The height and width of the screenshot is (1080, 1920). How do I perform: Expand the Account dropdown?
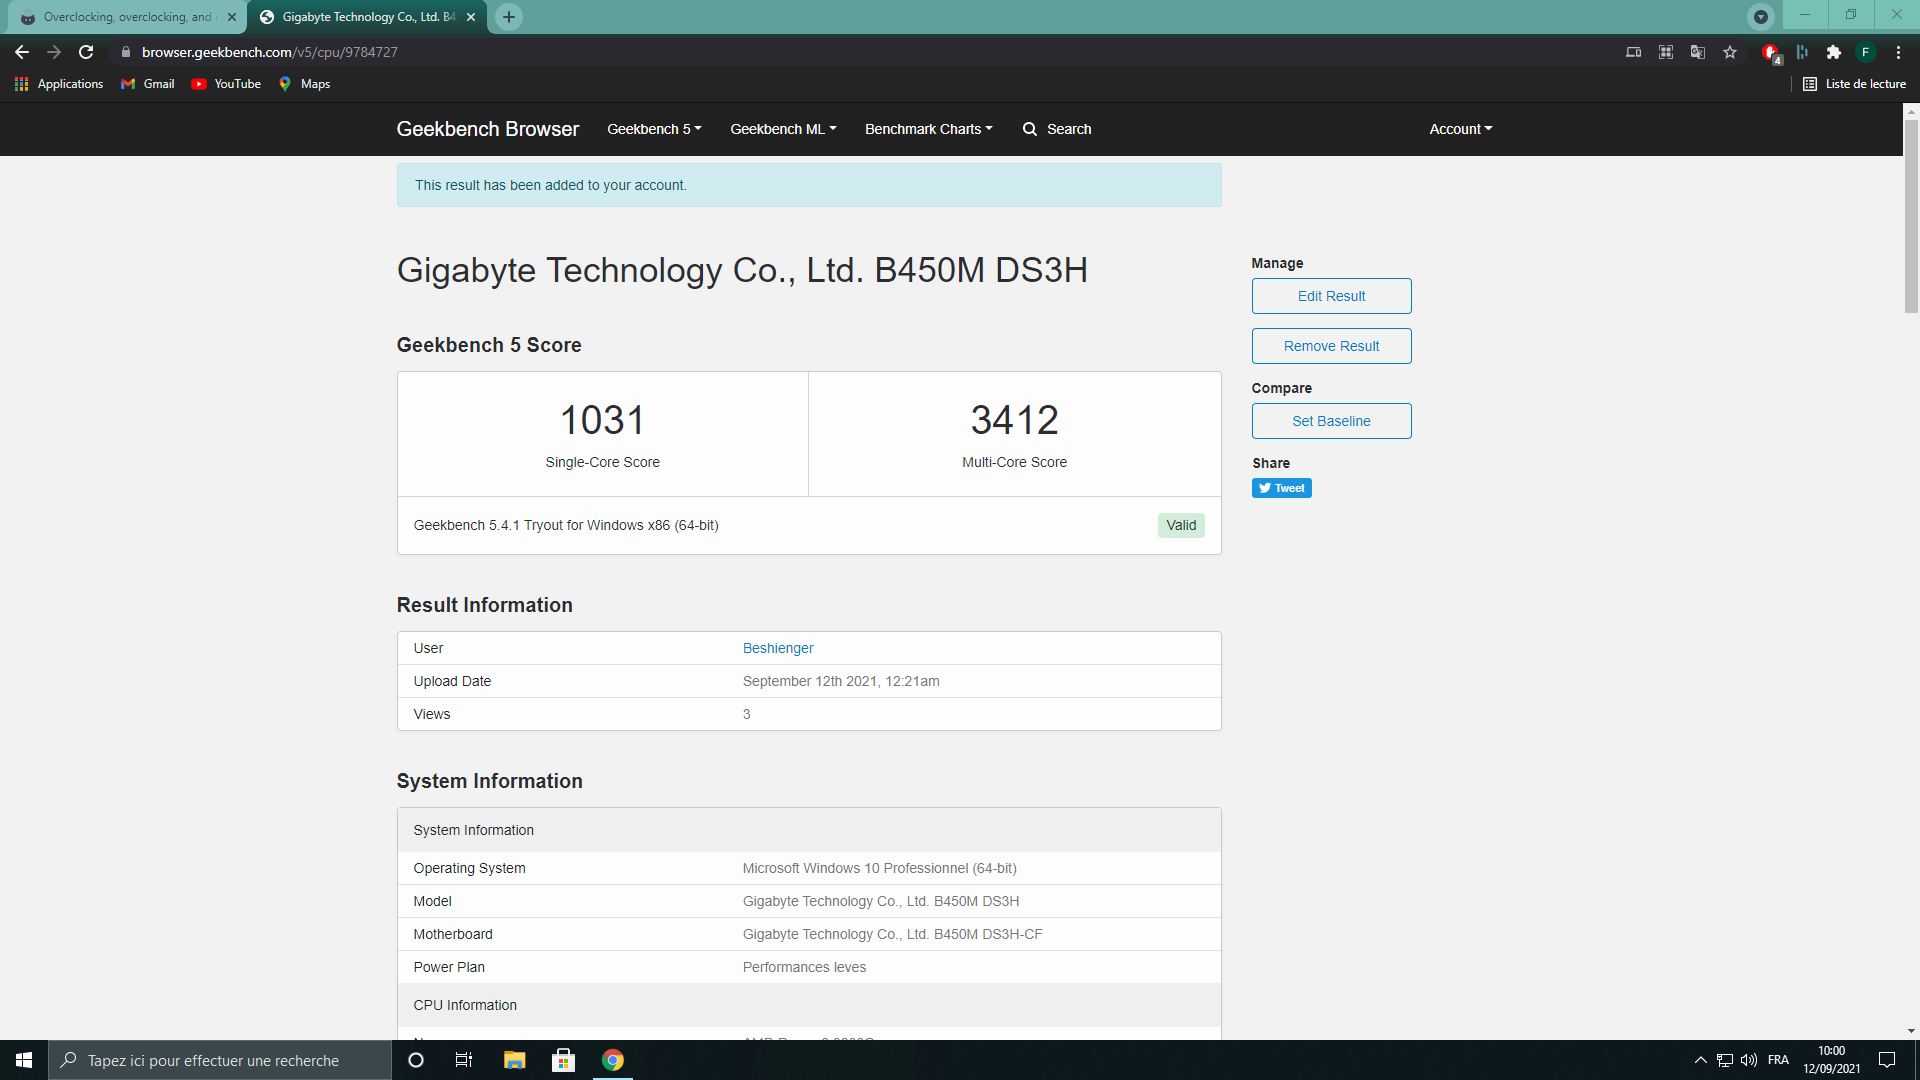click(x=1460, y=129)
